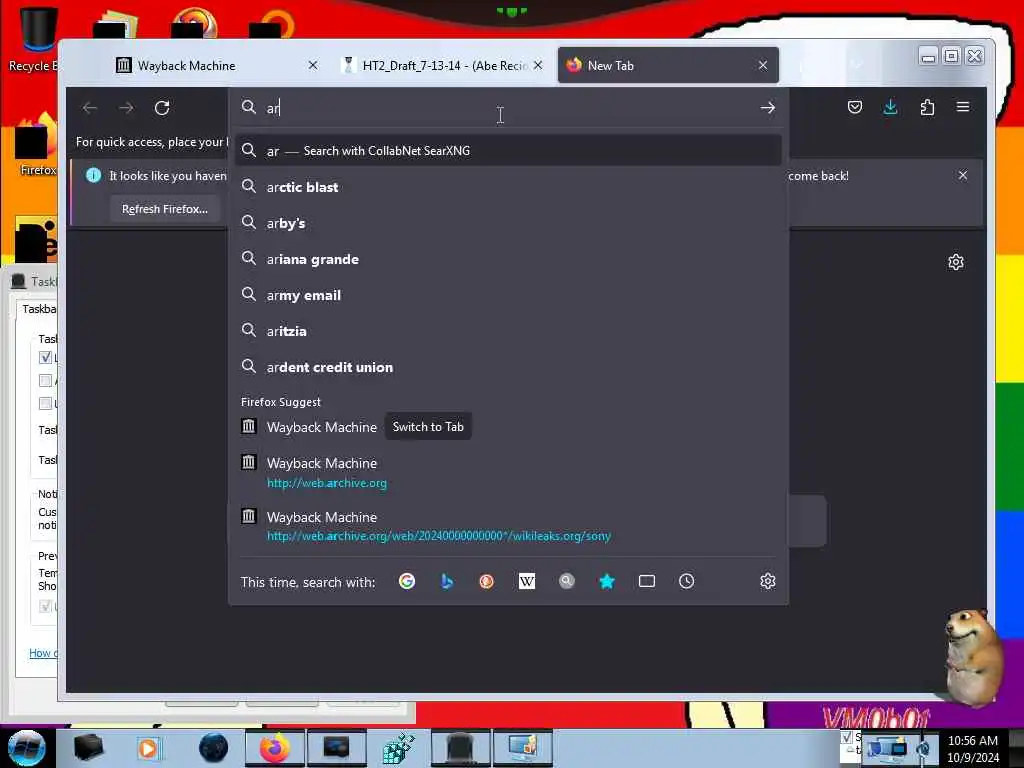This screenshot has width=1024, height=768.
Task: Open the Firefox desktop shortcut
Action: click(x=36, y=145)
